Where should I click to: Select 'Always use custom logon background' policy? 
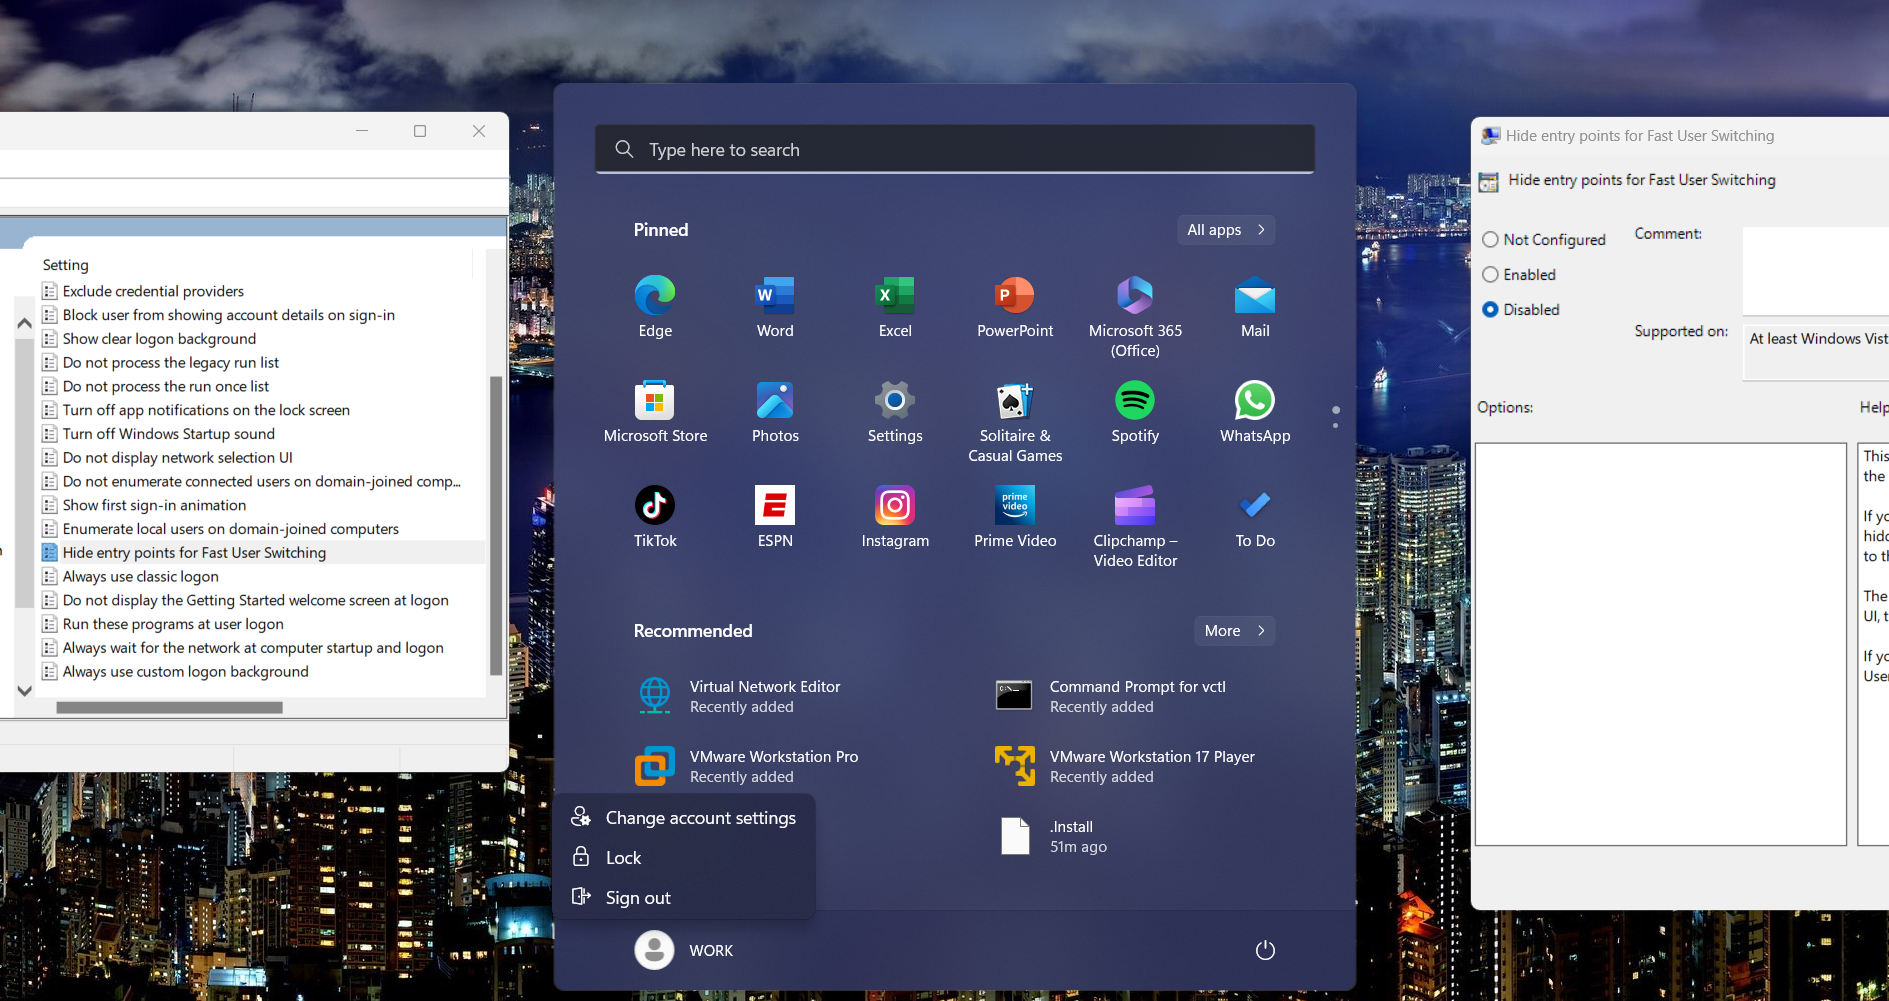tap(186, 672)
